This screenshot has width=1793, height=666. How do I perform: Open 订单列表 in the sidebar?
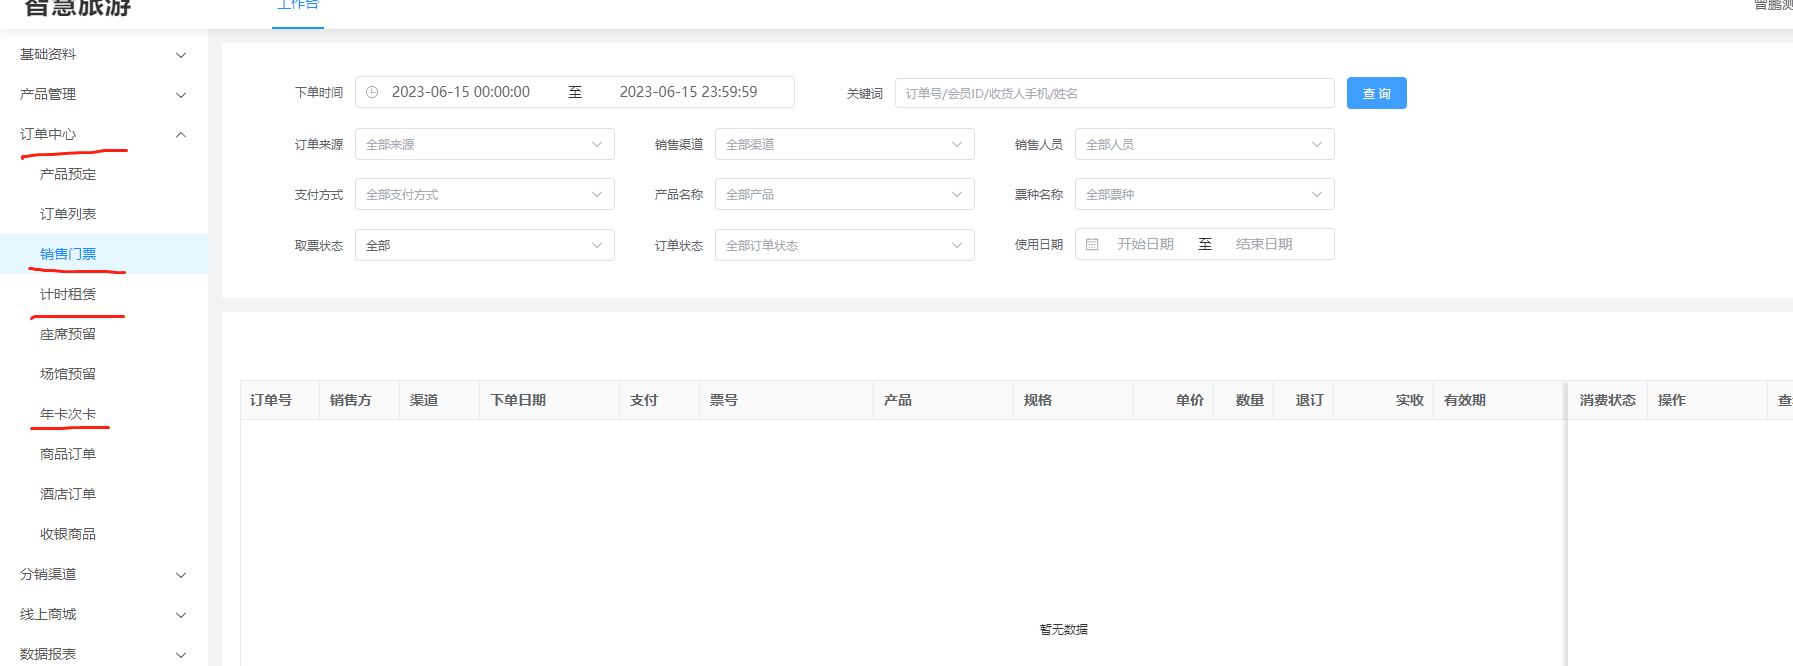(x=68, y=214)
